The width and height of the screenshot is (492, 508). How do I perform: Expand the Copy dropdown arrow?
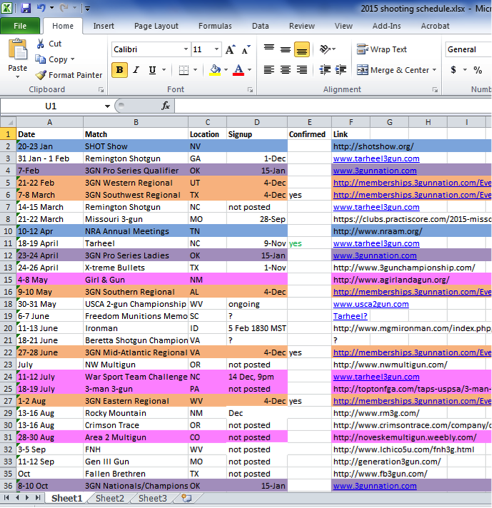click(72, 59)
